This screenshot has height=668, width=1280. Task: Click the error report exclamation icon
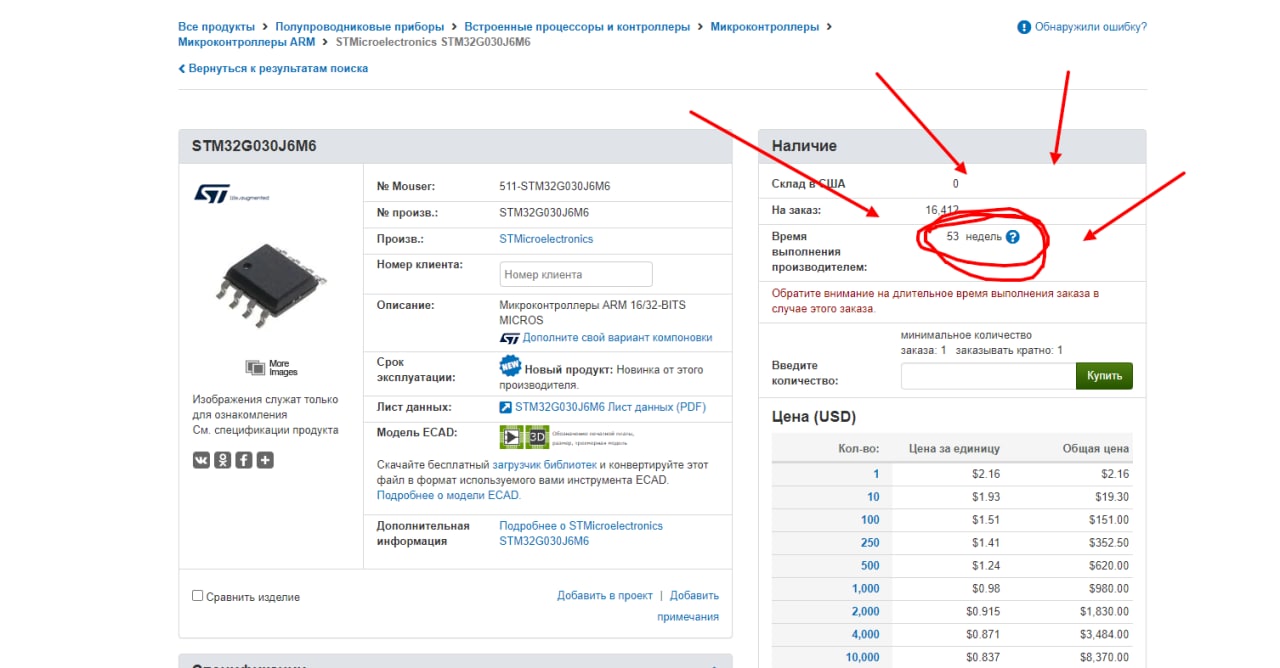tap(1024, 27)
